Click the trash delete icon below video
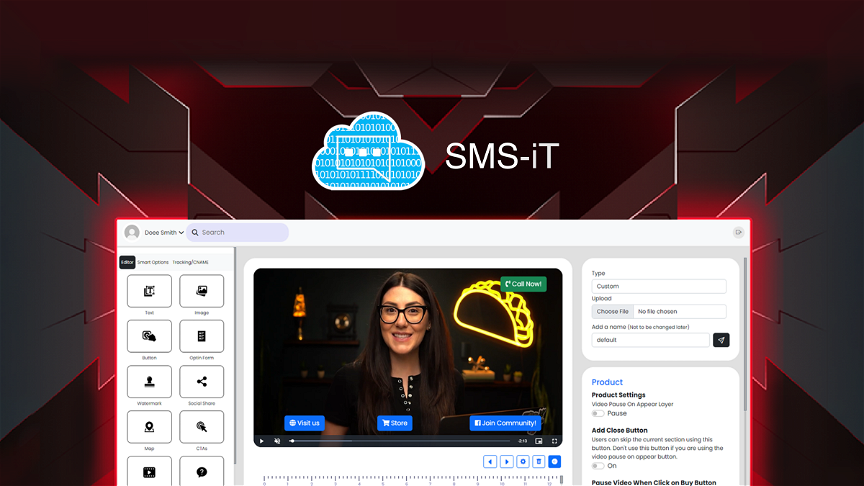 coord(538,461)
